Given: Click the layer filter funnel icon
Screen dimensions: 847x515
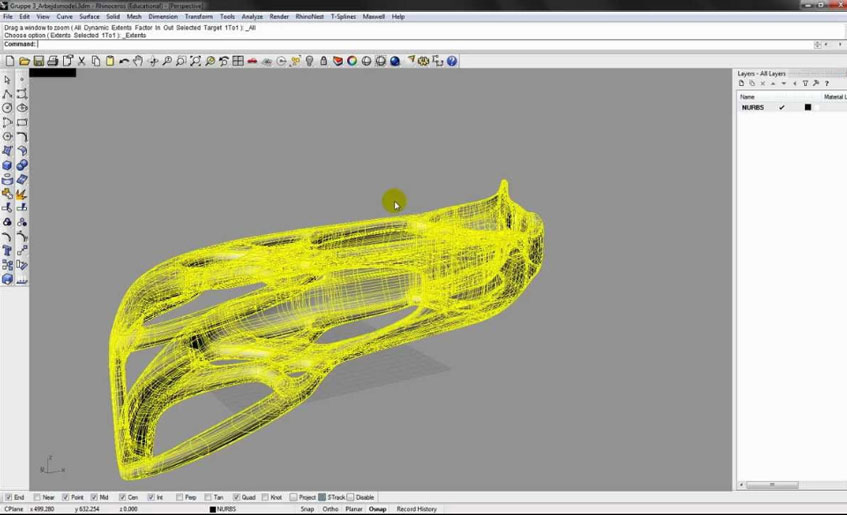Looking at the screenshot, I should 805,84.
